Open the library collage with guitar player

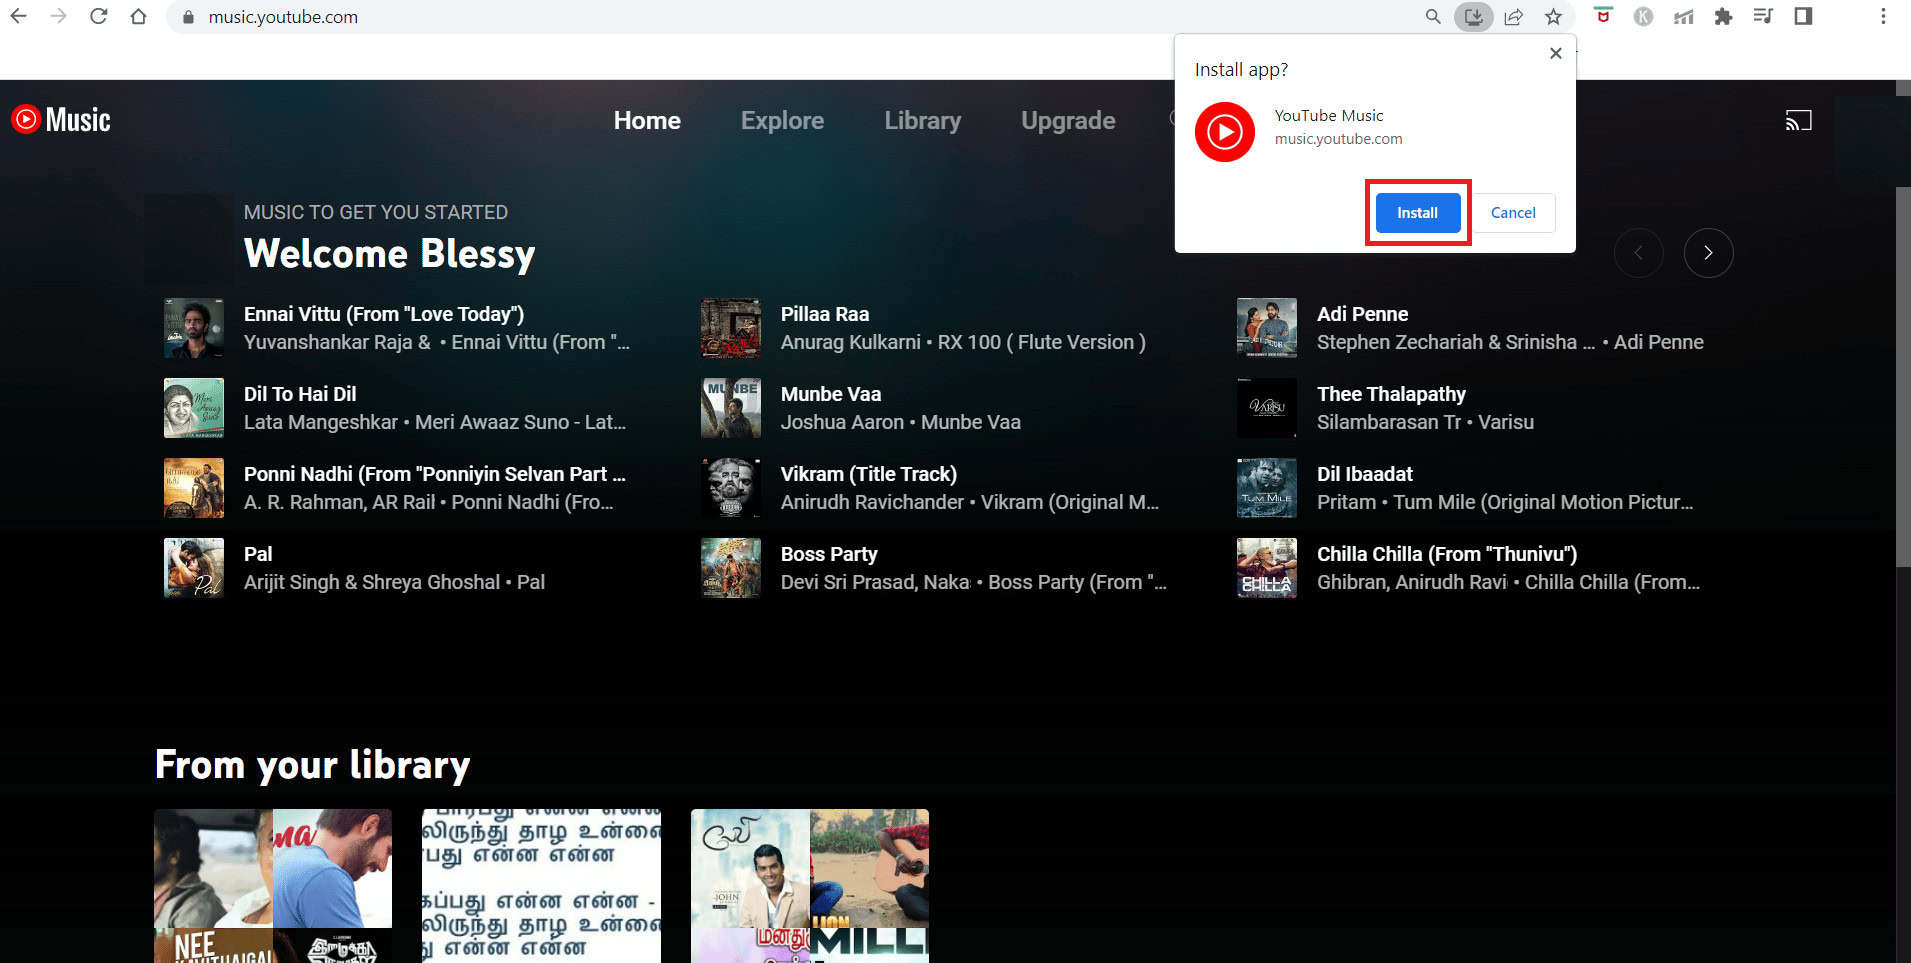[x=810, y=886]
